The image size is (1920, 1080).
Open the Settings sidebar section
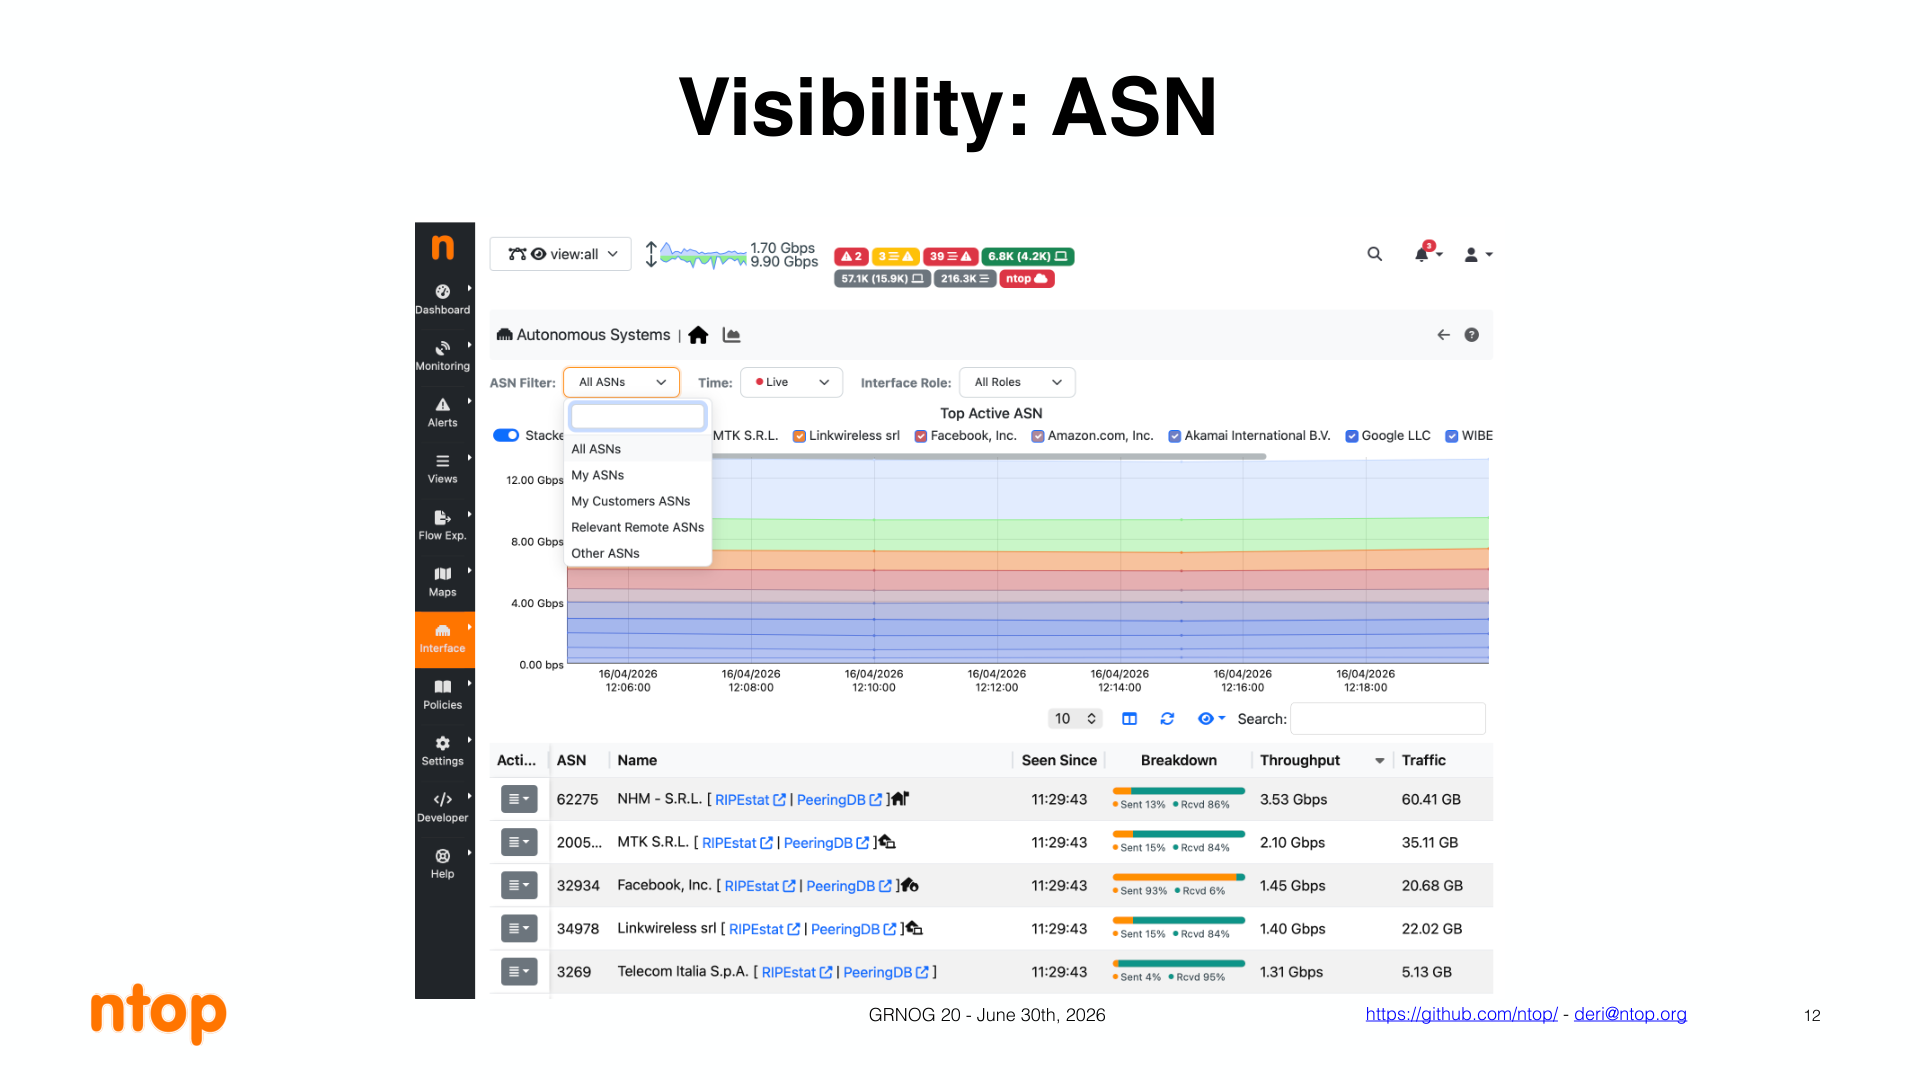(x=443, y=750)
